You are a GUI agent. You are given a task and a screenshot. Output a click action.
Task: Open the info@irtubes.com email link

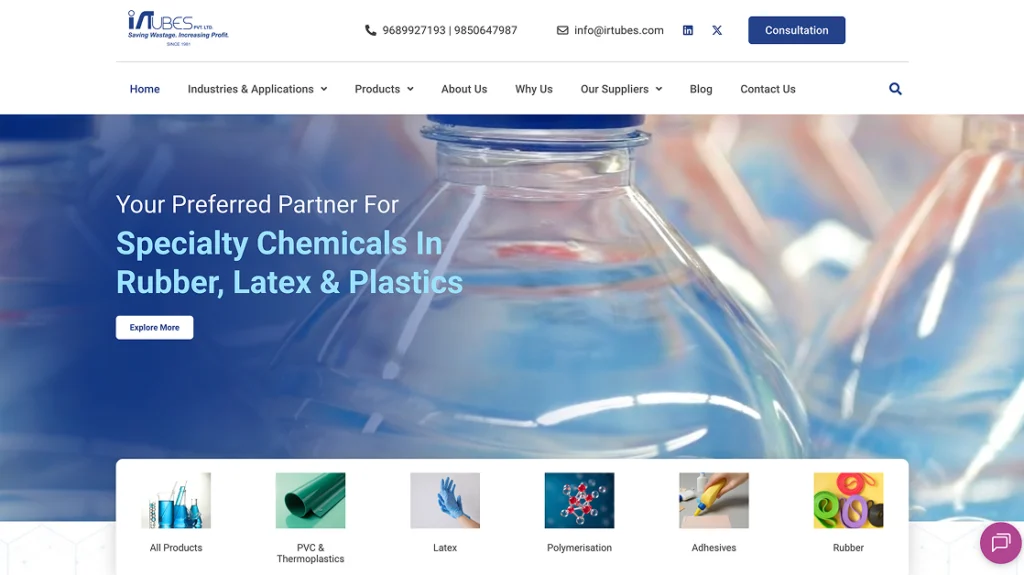coord(618,30)
